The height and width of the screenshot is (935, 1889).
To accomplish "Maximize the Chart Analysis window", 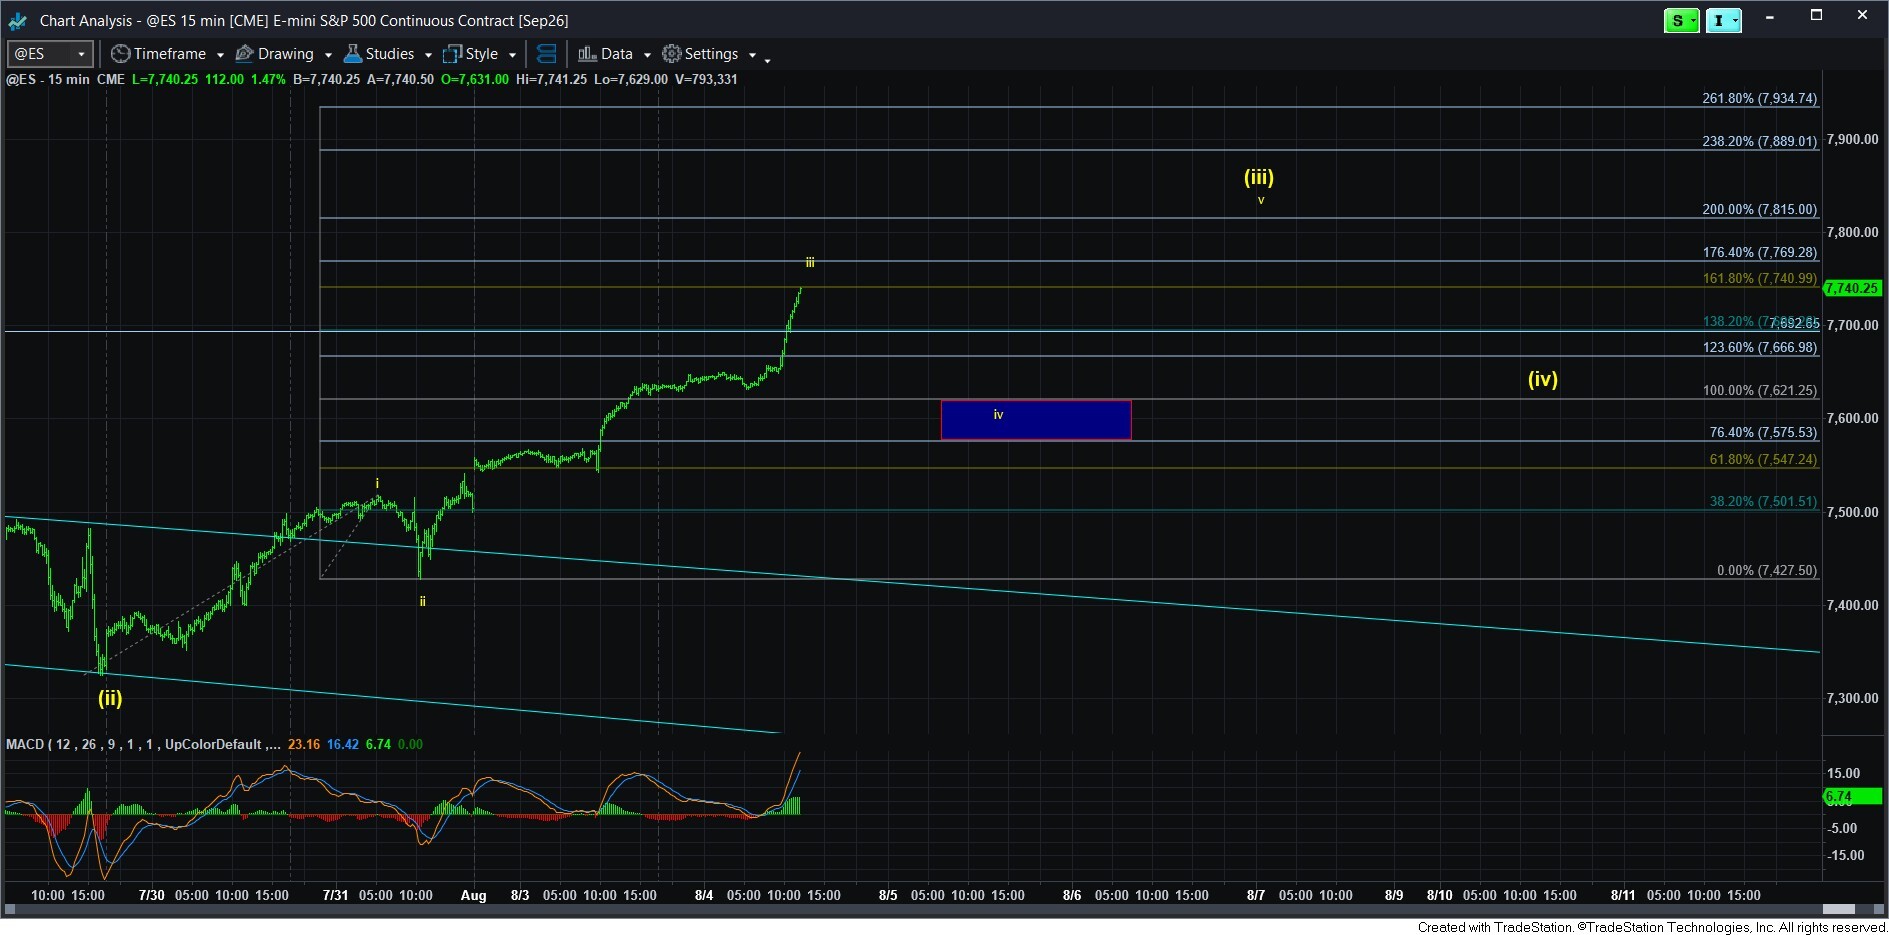I will tap(1816, 16).
